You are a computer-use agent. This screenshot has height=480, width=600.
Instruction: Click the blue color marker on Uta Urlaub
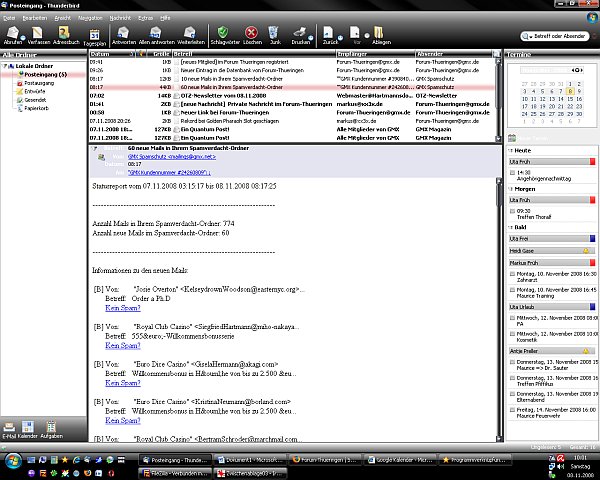[592, 307]
